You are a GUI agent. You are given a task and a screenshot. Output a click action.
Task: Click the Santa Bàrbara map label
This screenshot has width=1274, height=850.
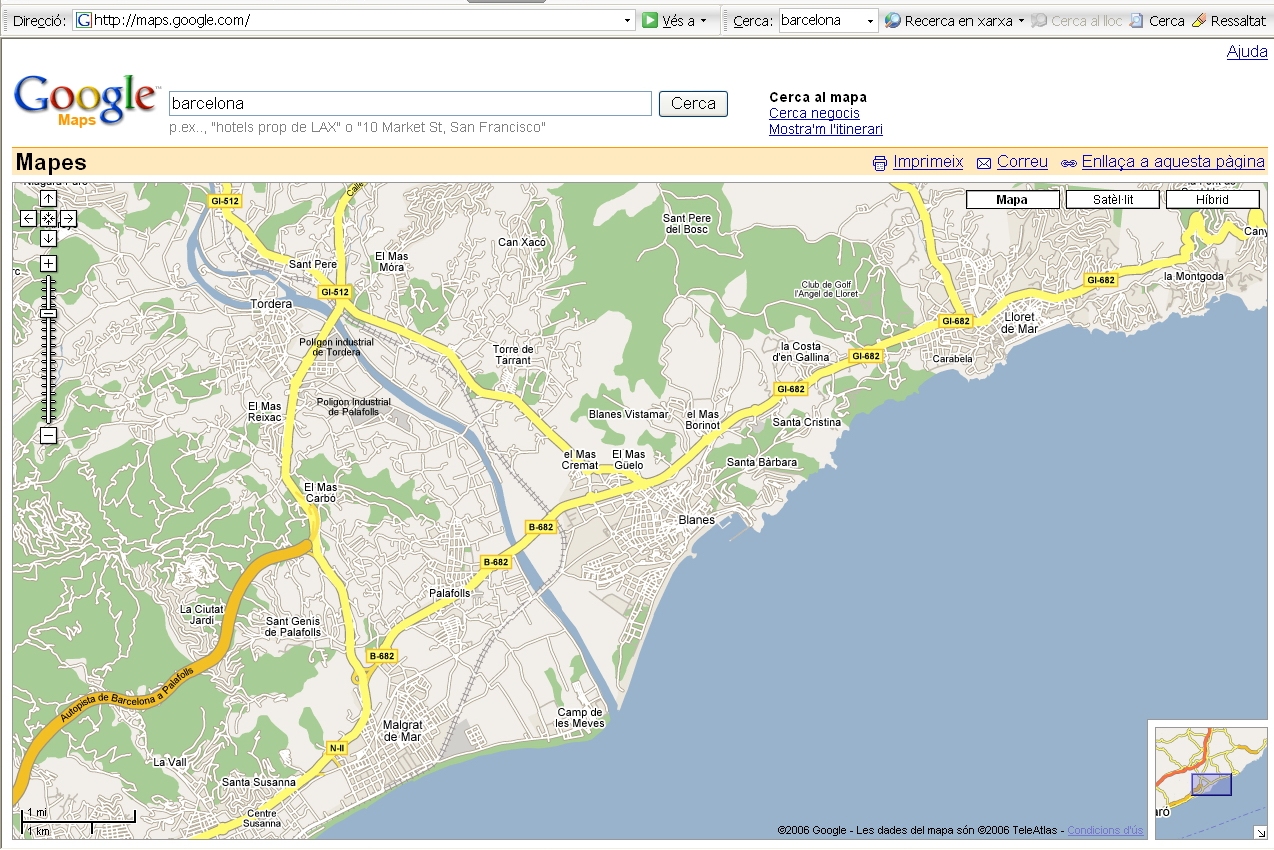pyautogui.click(x=762, y=462)
